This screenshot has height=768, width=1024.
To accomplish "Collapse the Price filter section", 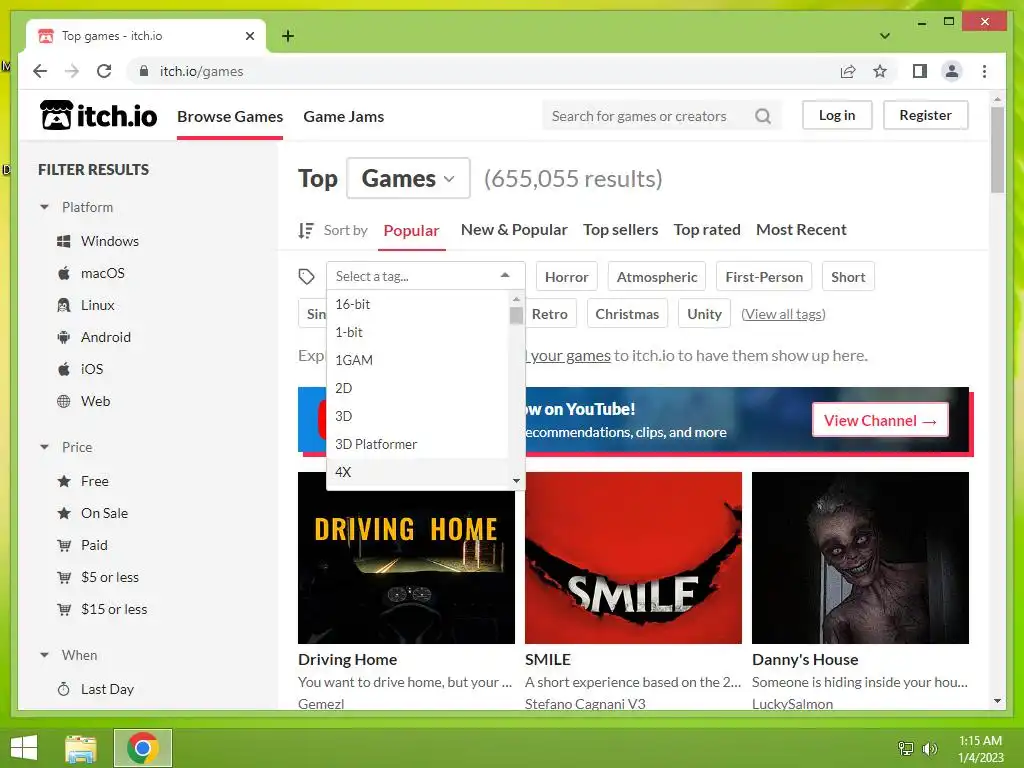I will click(44, 447).
